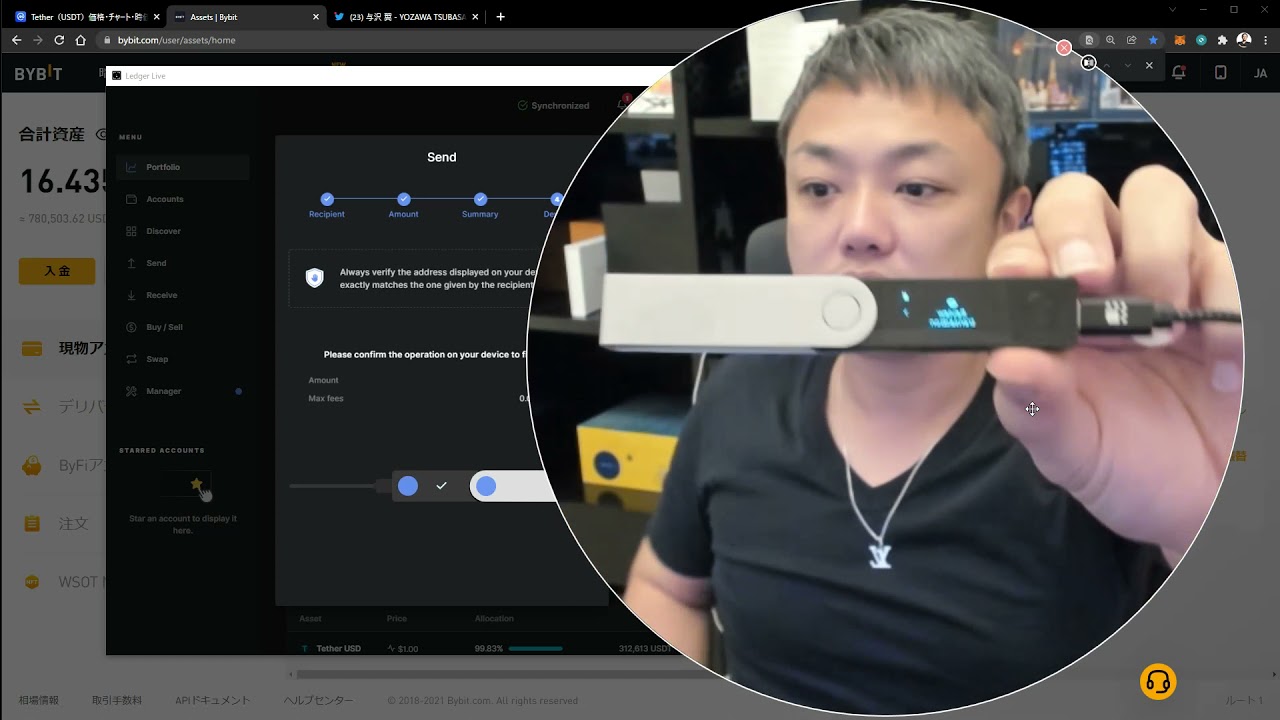Click the shield icon in the verify notice
Viewport: 1280px width, 720px height.
pos(314,278)
